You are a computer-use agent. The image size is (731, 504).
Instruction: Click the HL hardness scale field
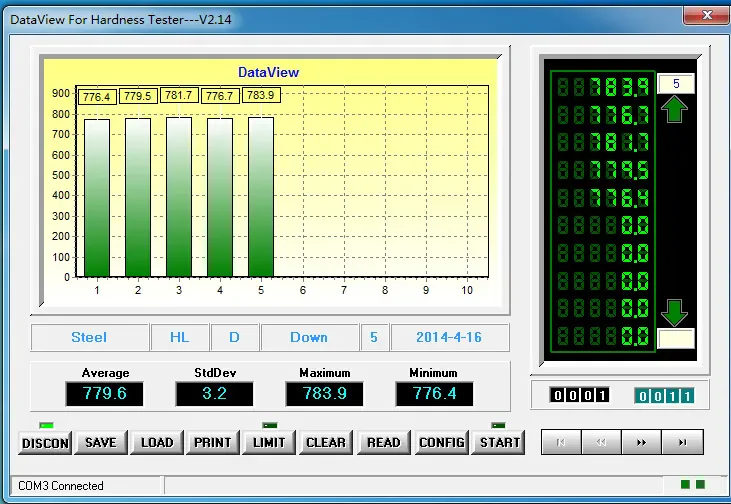click(179, 337)
